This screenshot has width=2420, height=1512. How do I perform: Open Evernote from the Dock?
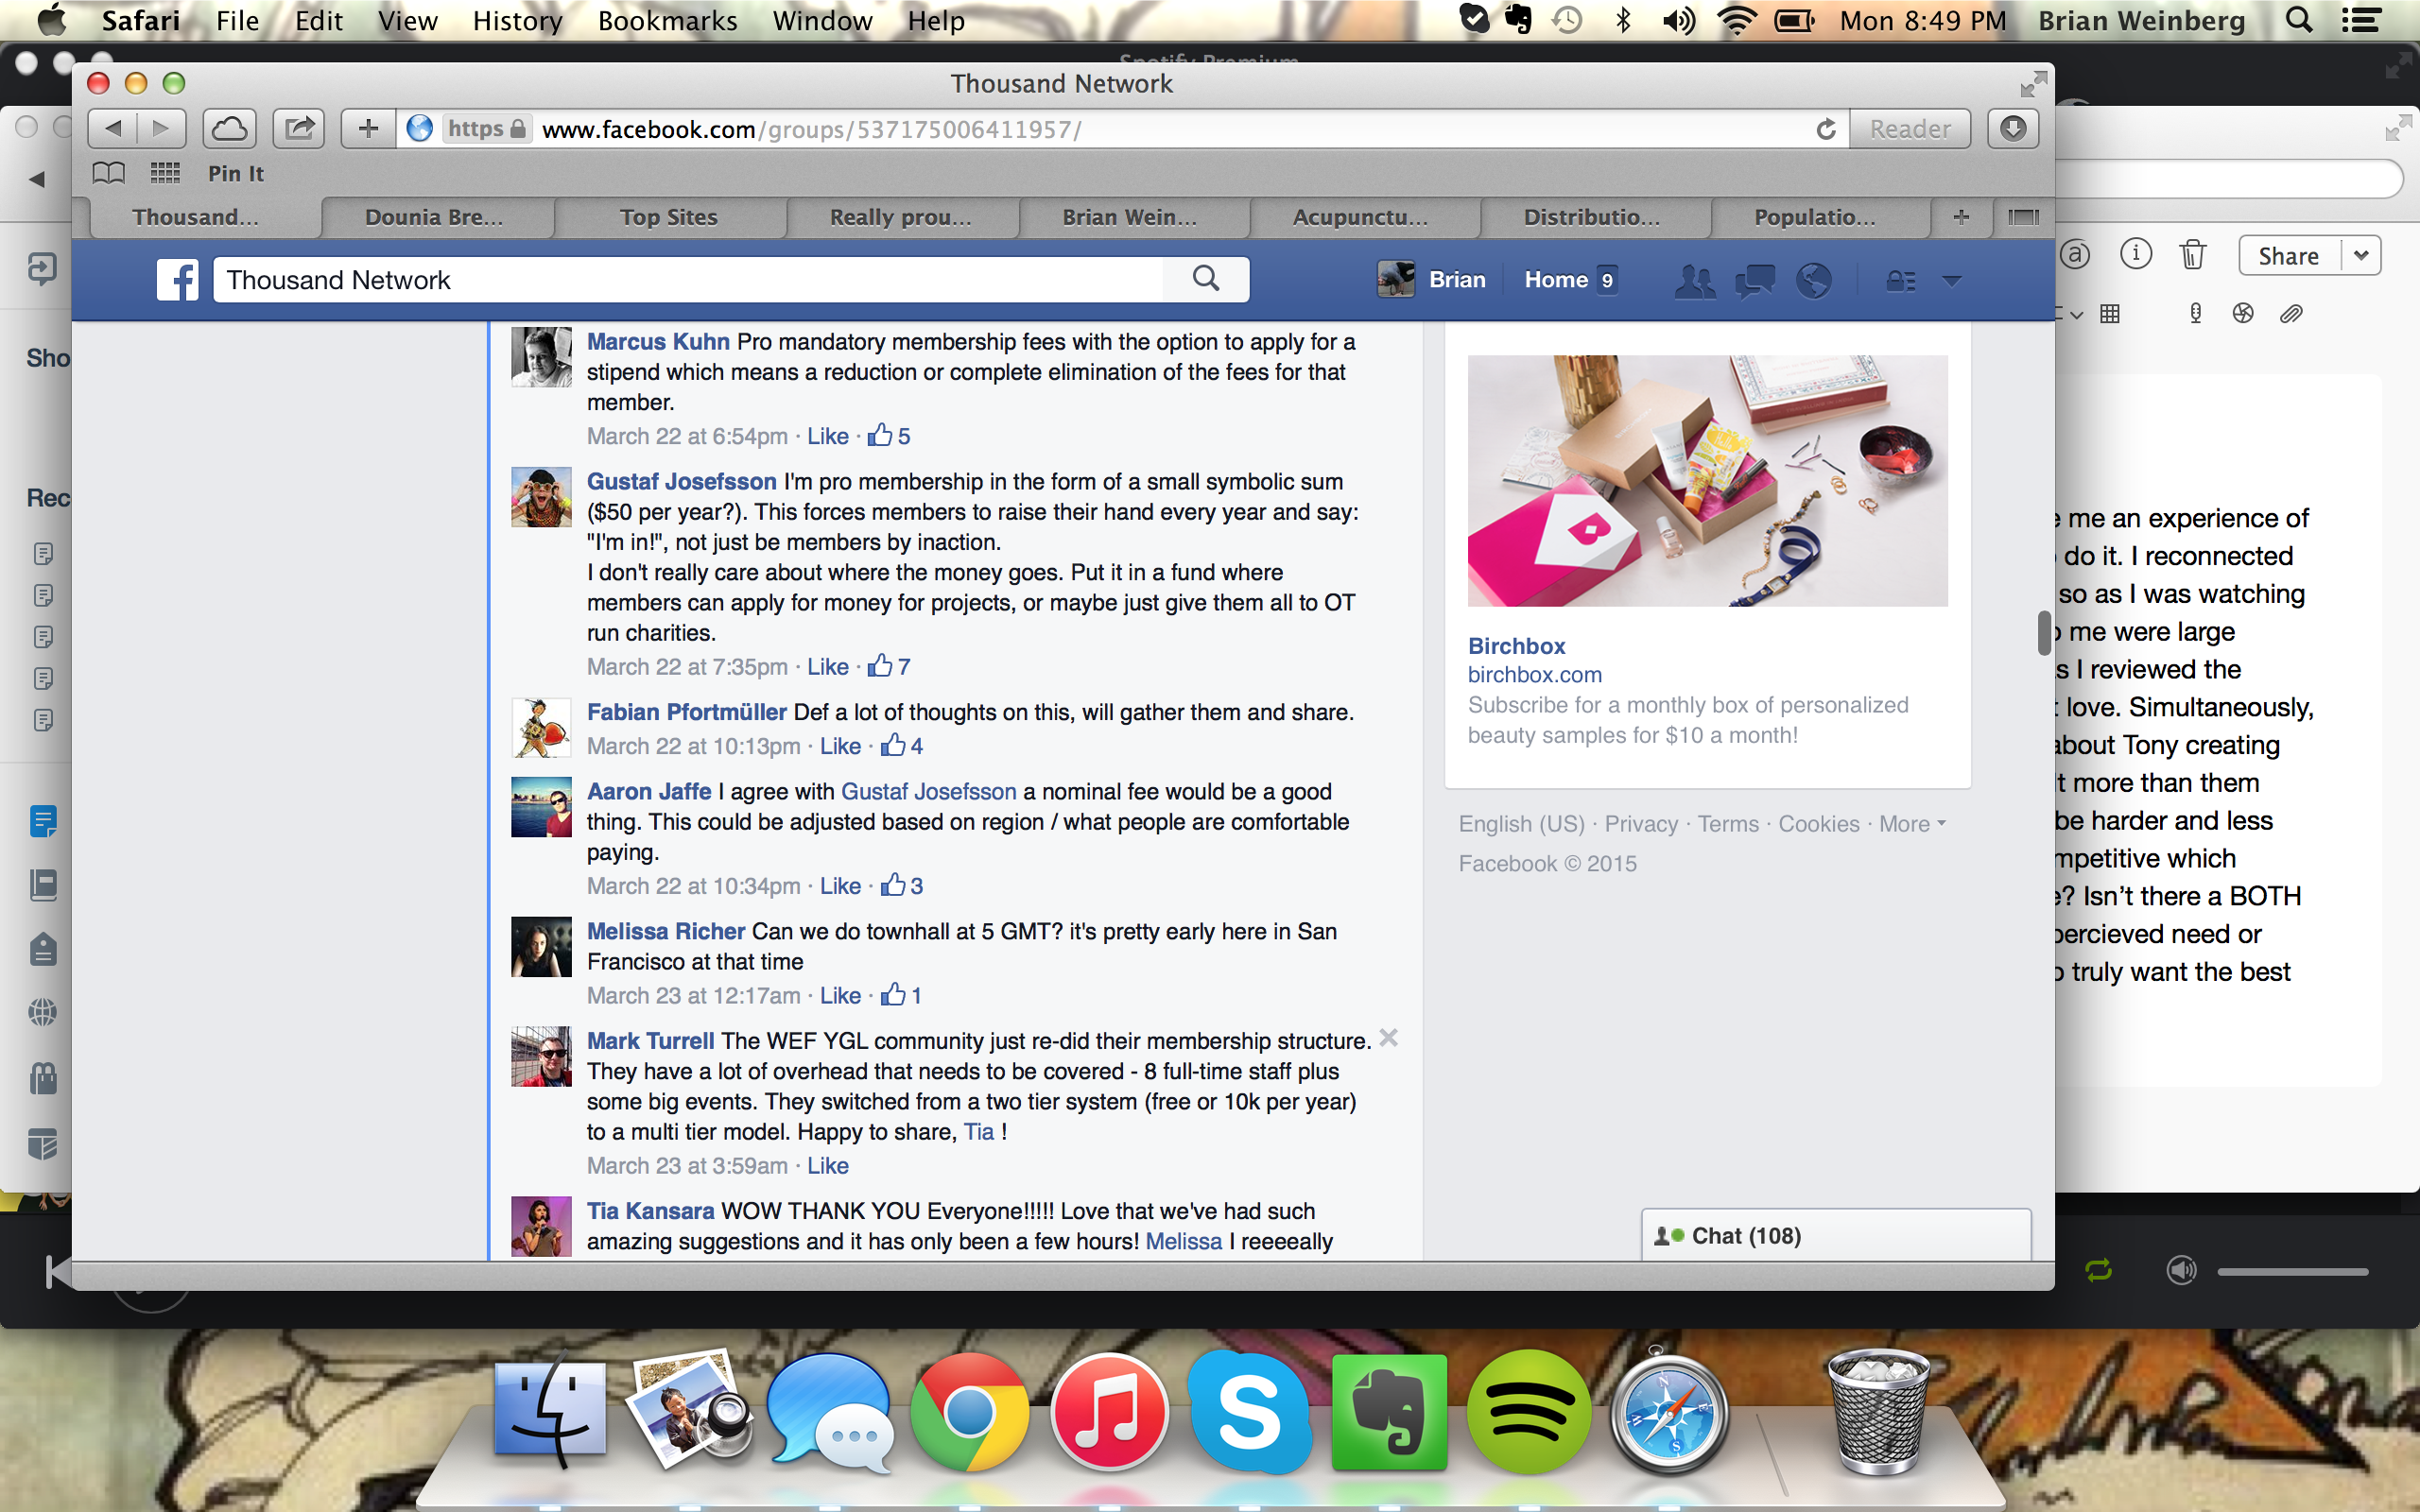tap(1389, 1412)
